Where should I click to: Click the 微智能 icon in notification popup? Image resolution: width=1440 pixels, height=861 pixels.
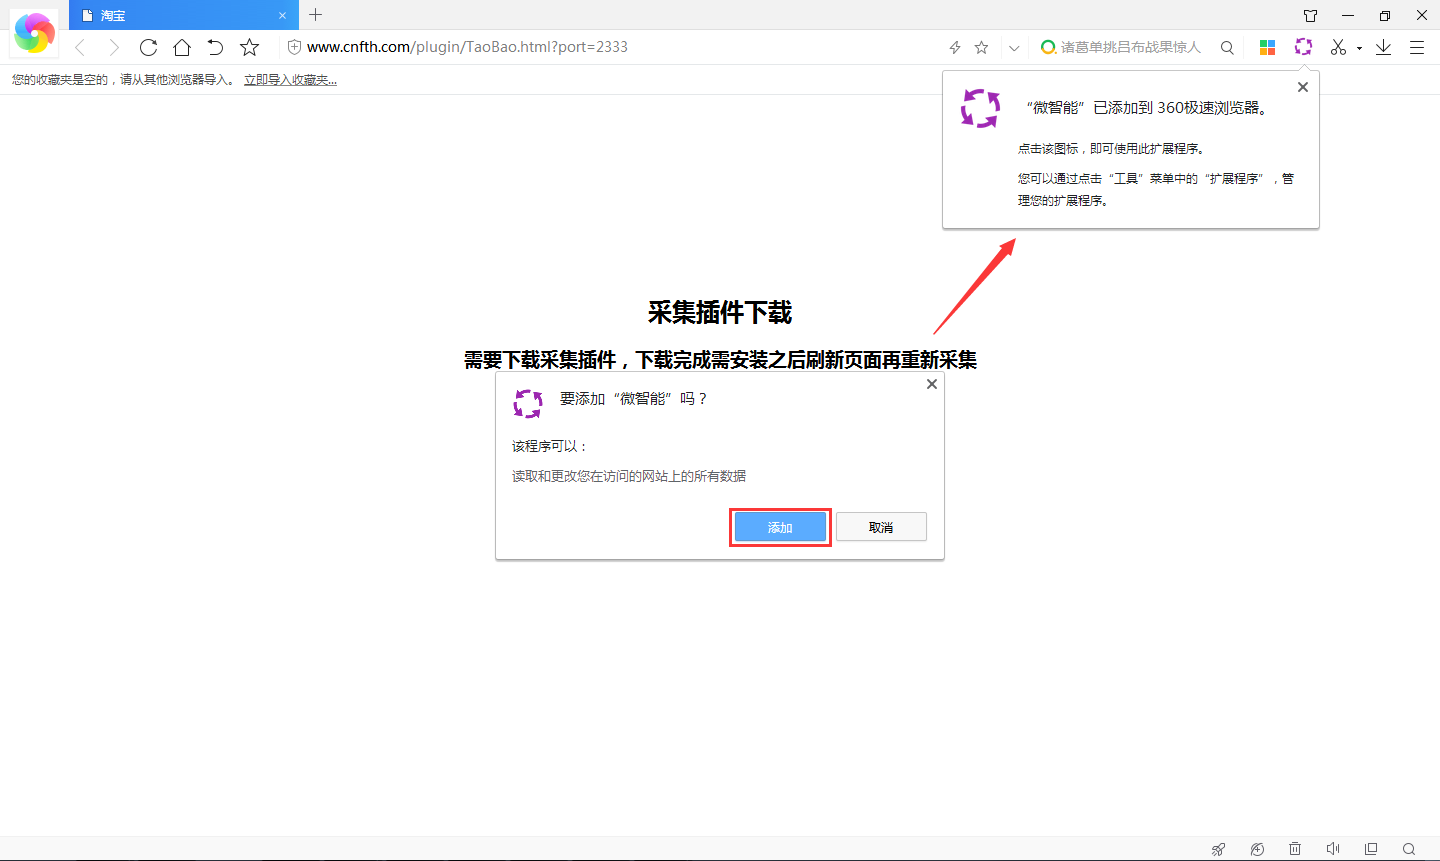pos(980,108)
